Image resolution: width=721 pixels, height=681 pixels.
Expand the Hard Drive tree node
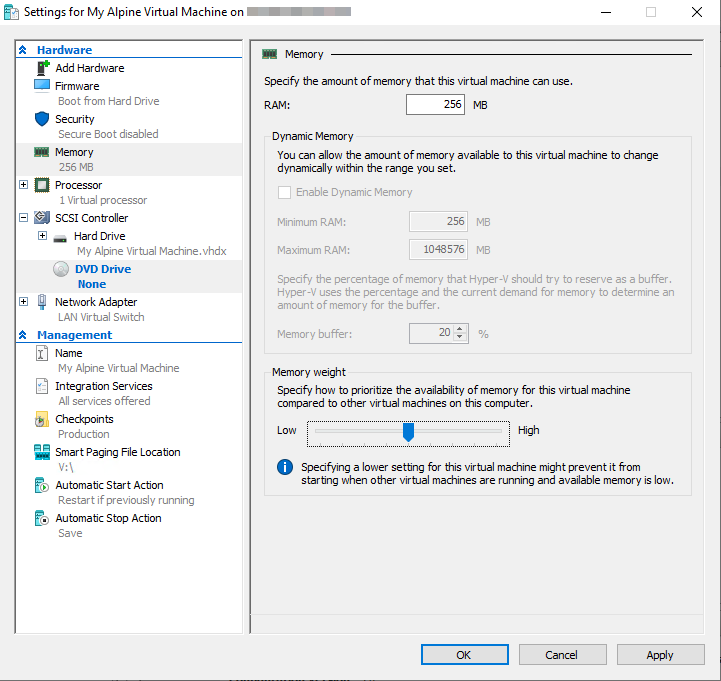(42, 236)
